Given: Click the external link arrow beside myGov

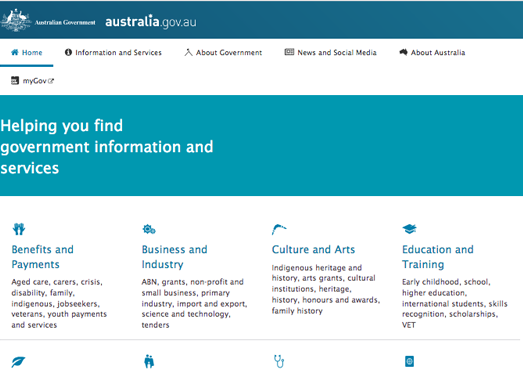Looking at the screenshot, I should pos(51,81).
